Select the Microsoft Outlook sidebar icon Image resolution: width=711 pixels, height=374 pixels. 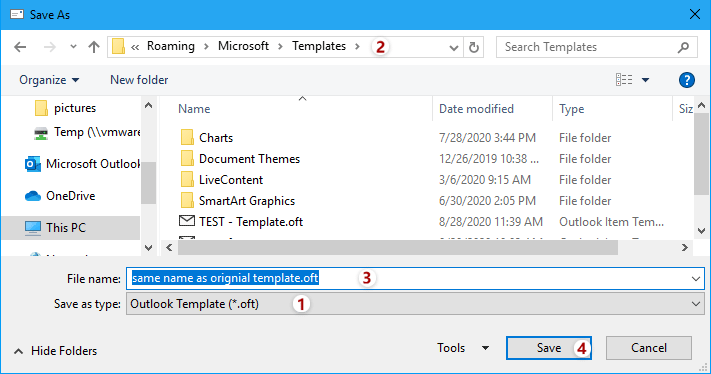33,164
